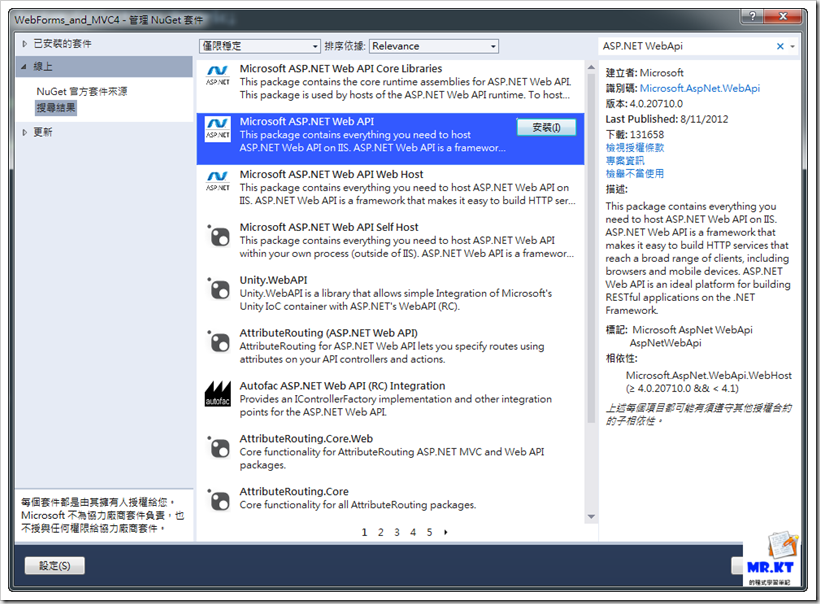Viewport: 820px width, 604px height.
Task: Open the search box history dropdown arrow
Action: [793, 46]
